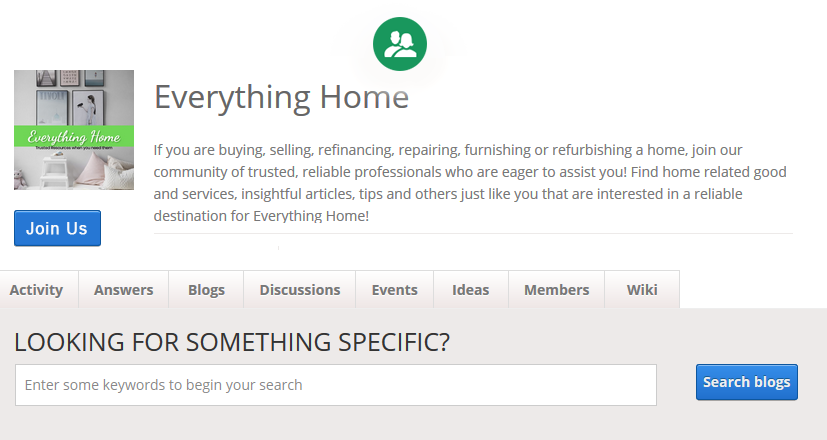View the Events tab
Screen dimensions: 827x440
(x=395, y=290)
